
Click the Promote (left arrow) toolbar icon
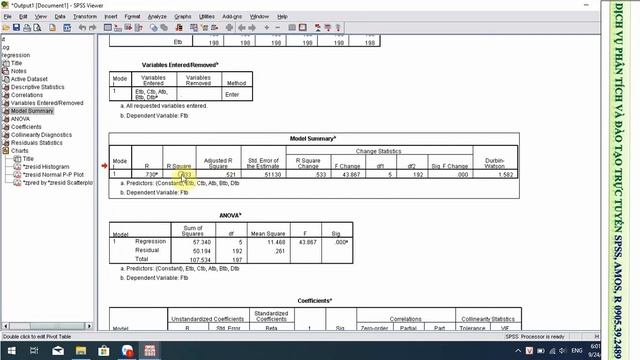242,28
